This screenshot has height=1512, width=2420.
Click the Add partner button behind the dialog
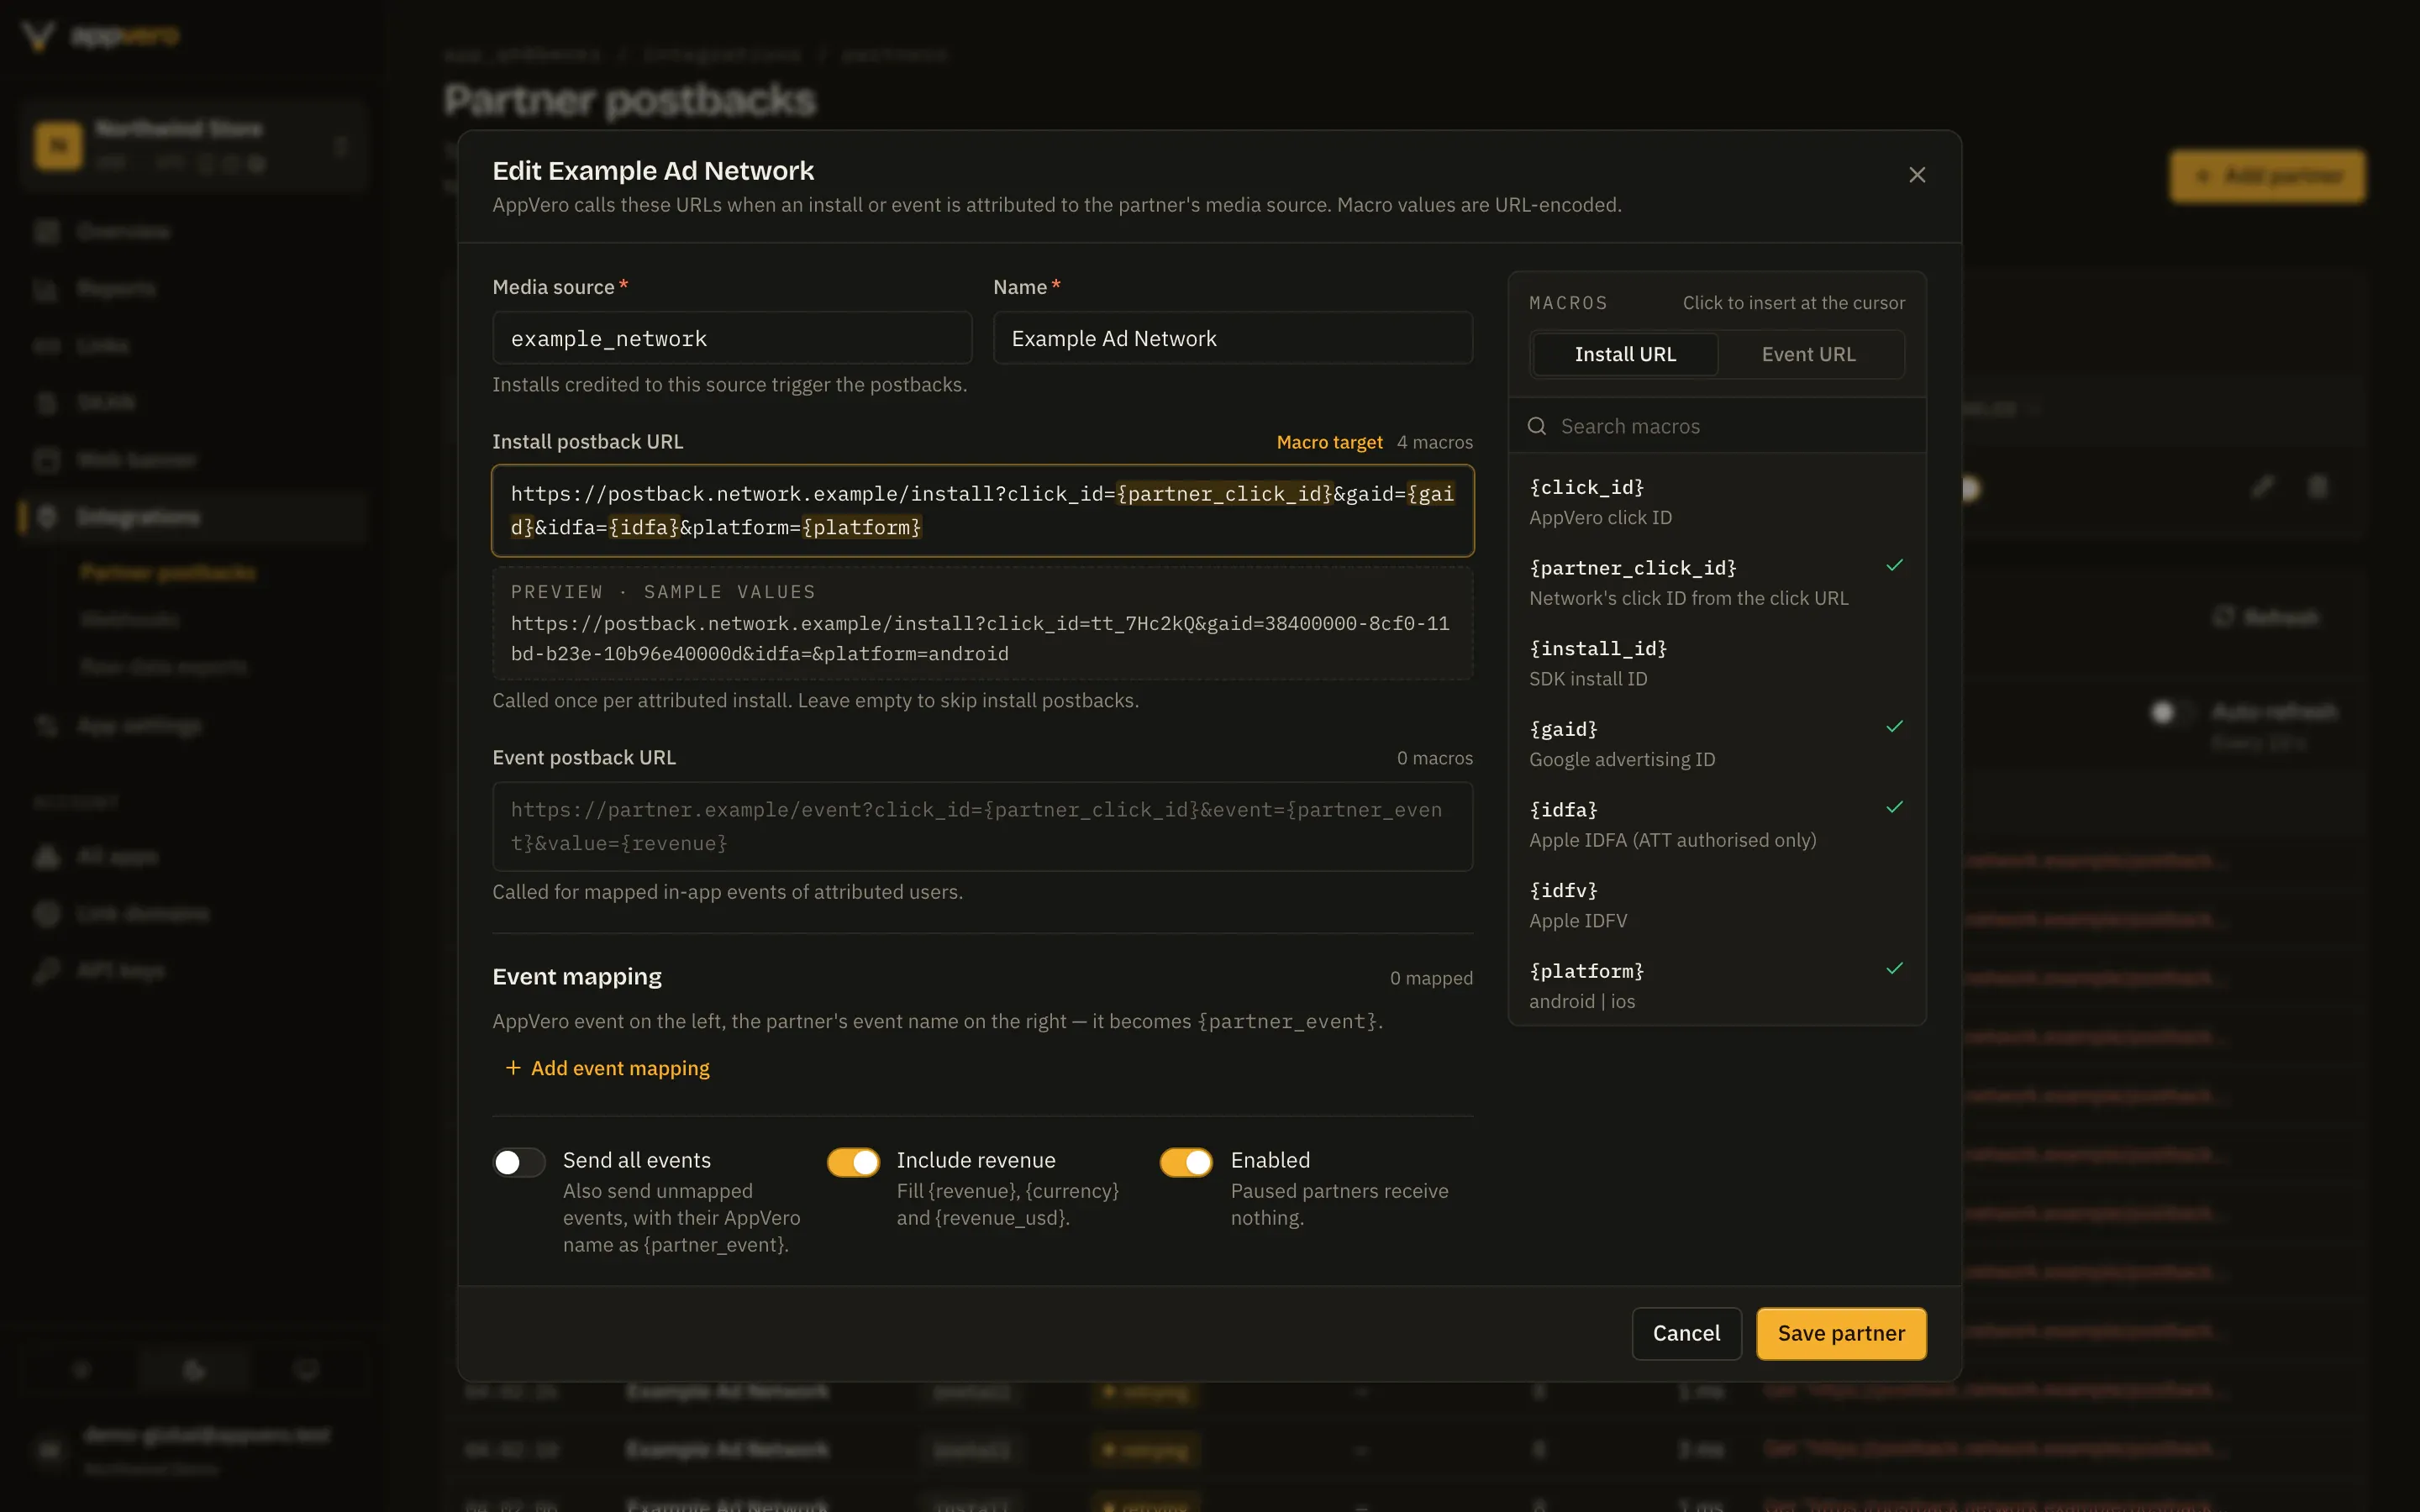(2267, 177)
